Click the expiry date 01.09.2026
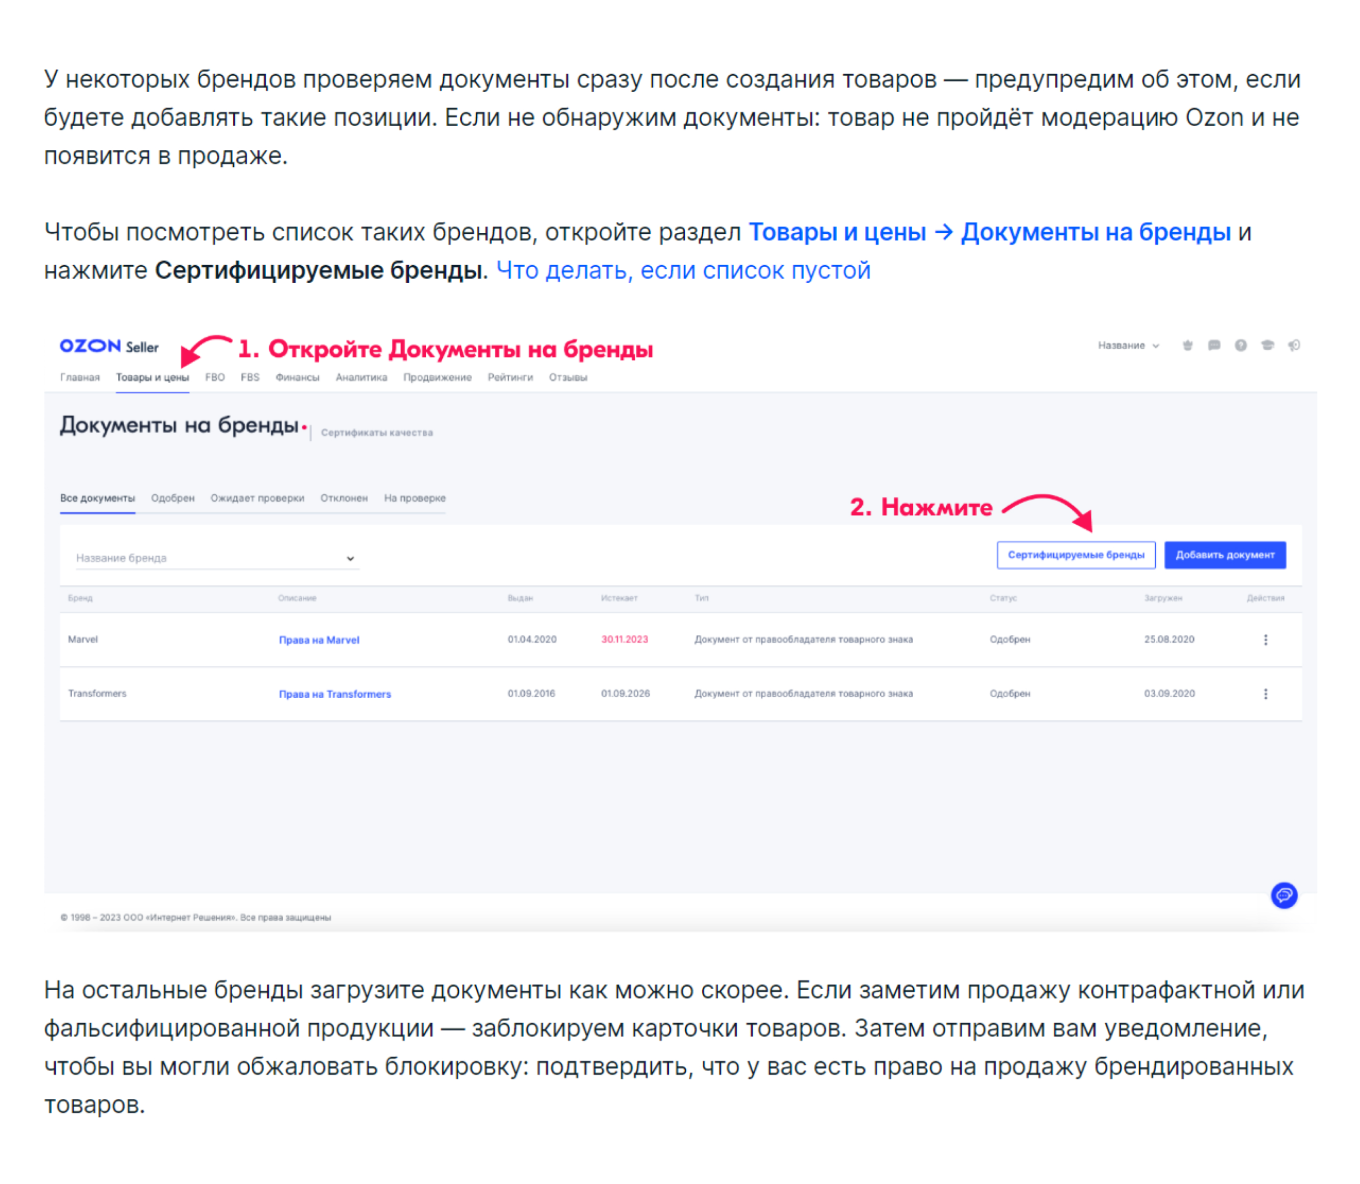1360x1184 pixels. click(x=625, y=693)
